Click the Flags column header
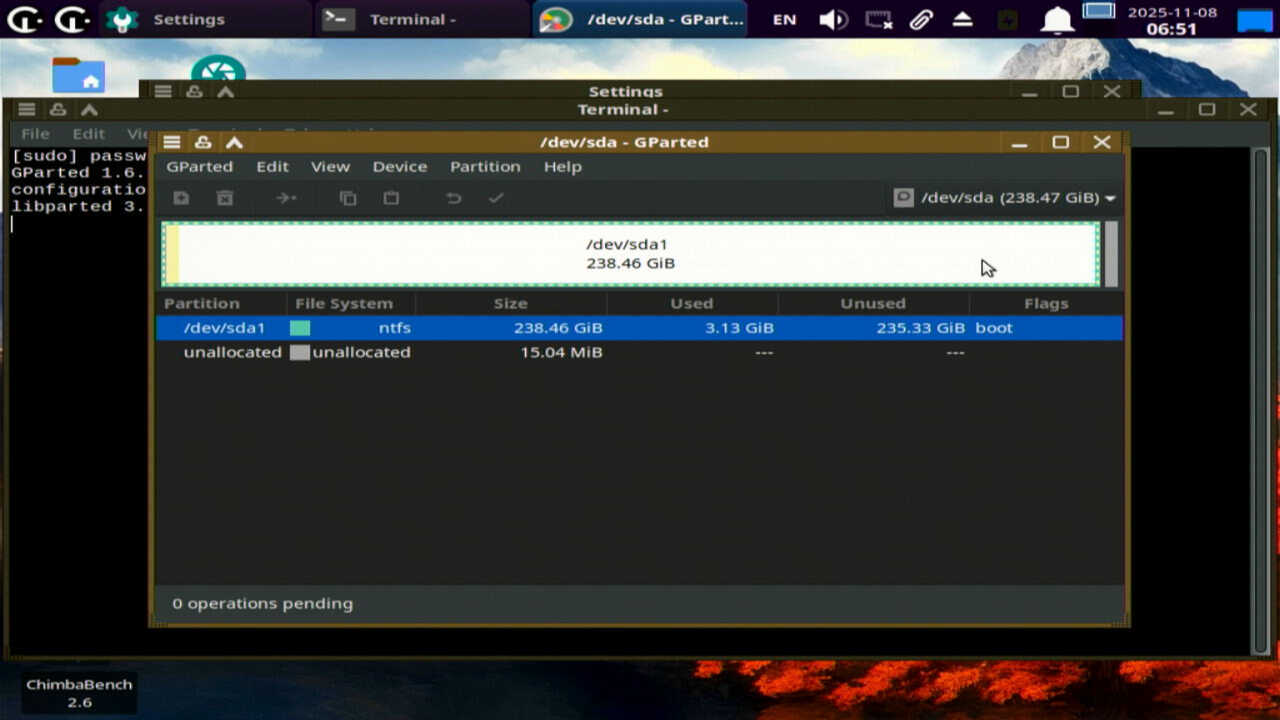This screenshot has height=720, width=1280. point(1046,303)
